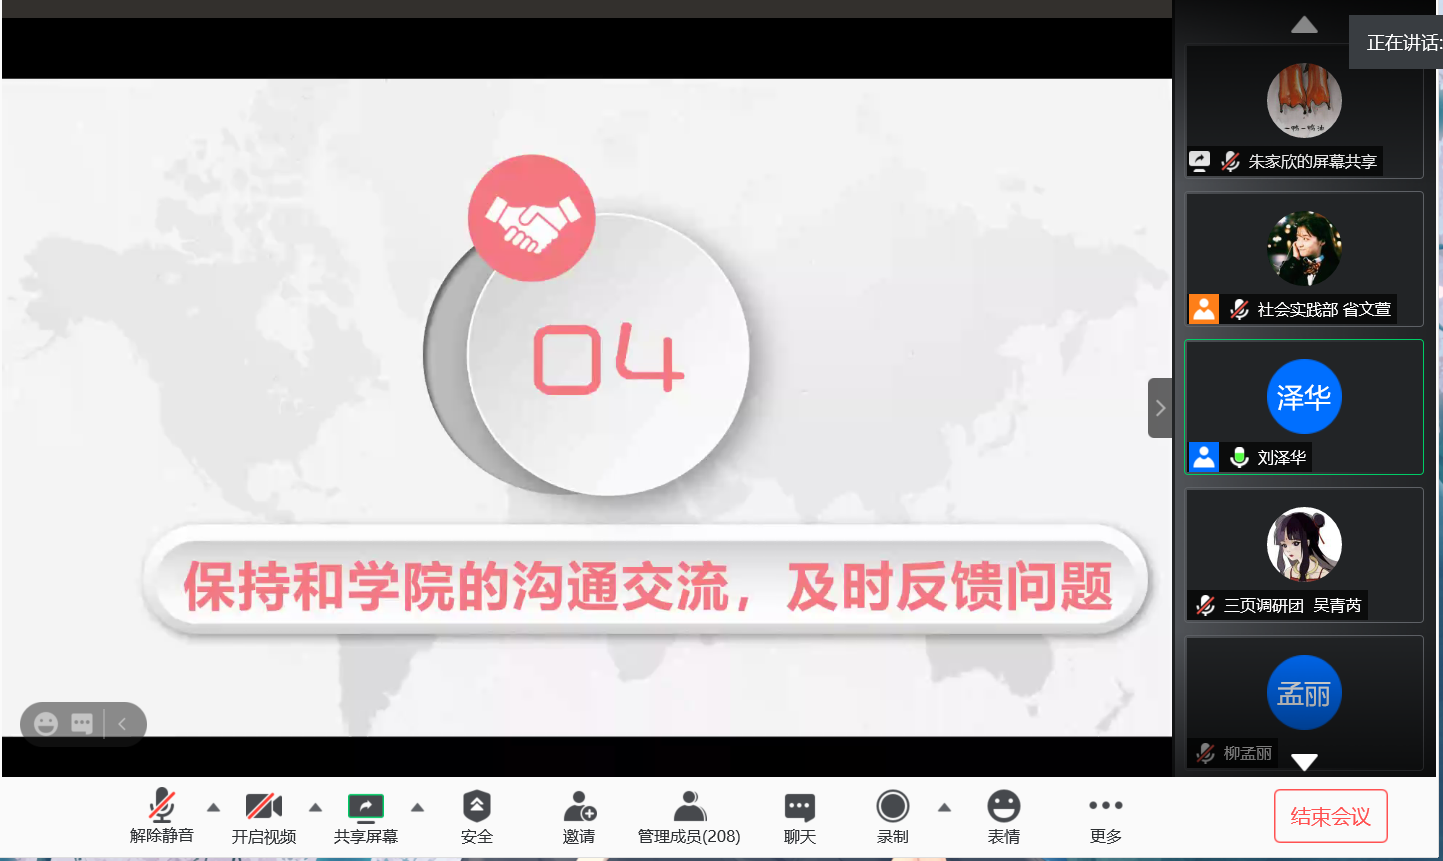The height and width of the screenshot is (861, 1443).
Task: Open 管理成员(208) participants panel
Action: (689, 807)
